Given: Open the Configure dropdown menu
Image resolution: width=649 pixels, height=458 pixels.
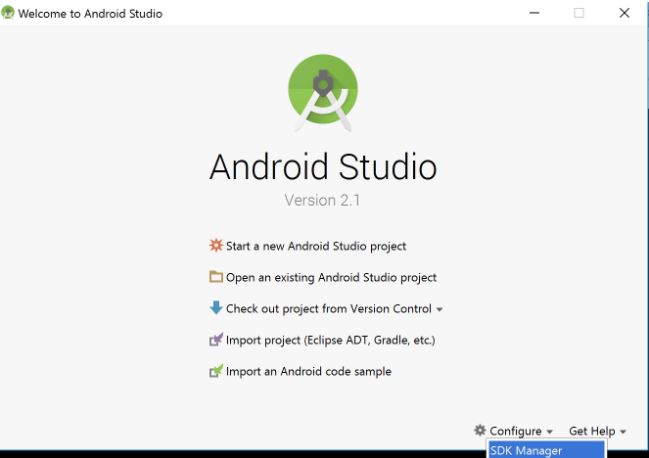Looking at the screenshot, I should click(521, 431).
